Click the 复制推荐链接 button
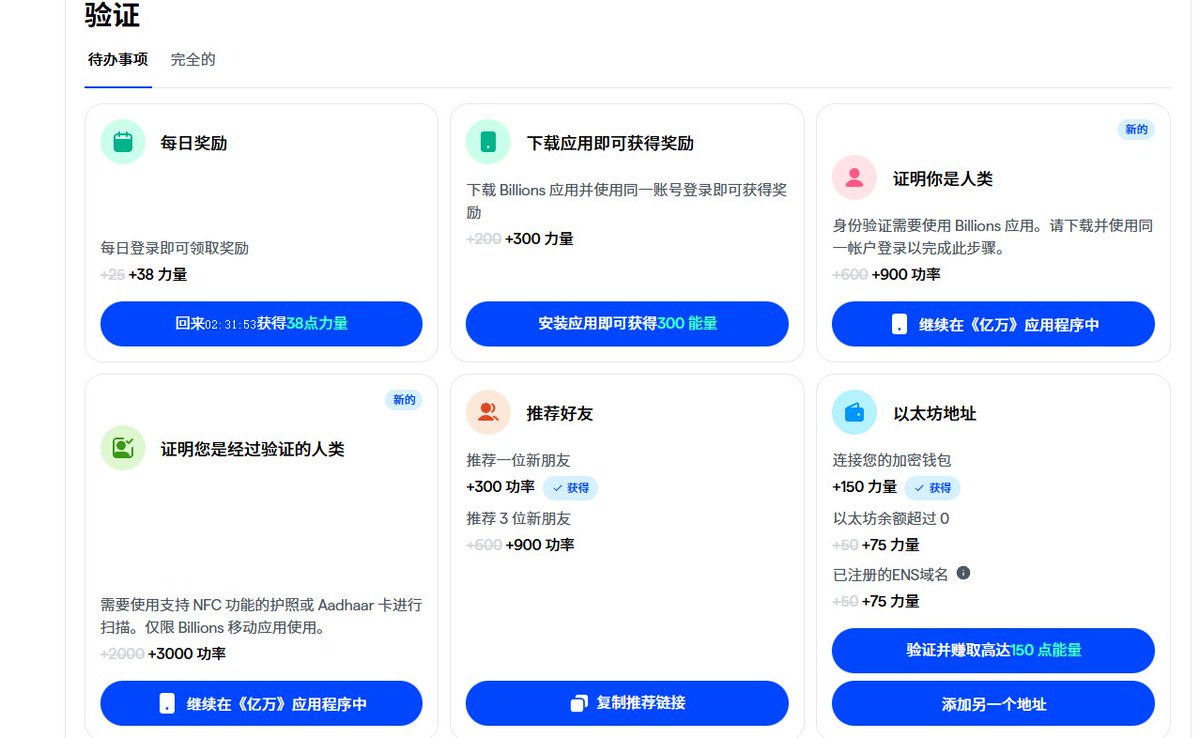This screenshot has height=738, width=1200. point(627,703)
